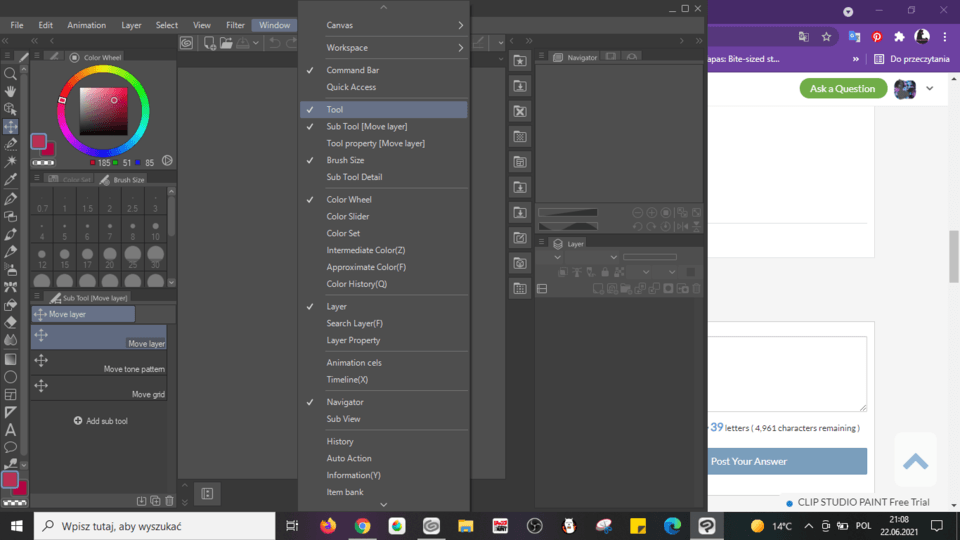Expand the Workspace submenu
The width and height of the screenshot is (960, 540).
(x=384, y=48)
